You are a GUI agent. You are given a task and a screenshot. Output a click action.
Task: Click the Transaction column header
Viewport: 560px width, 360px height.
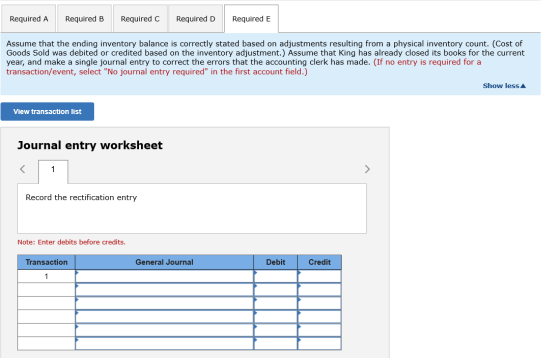[x=46, y=262]
